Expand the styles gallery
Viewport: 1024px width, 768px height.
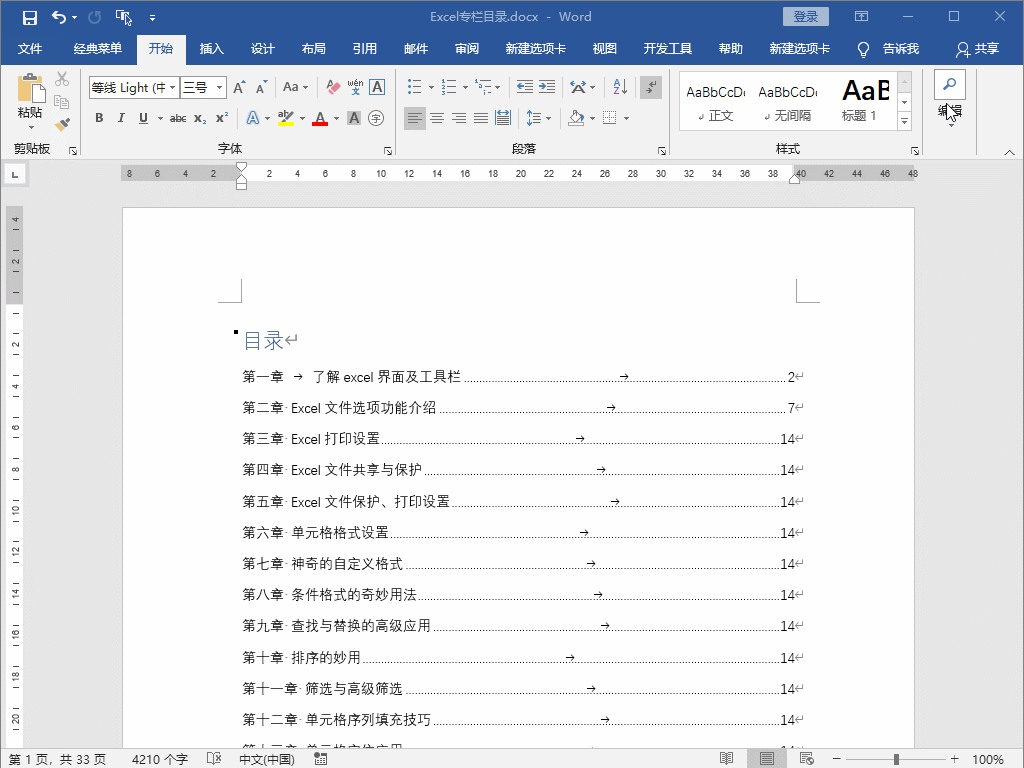click(904, 121)
